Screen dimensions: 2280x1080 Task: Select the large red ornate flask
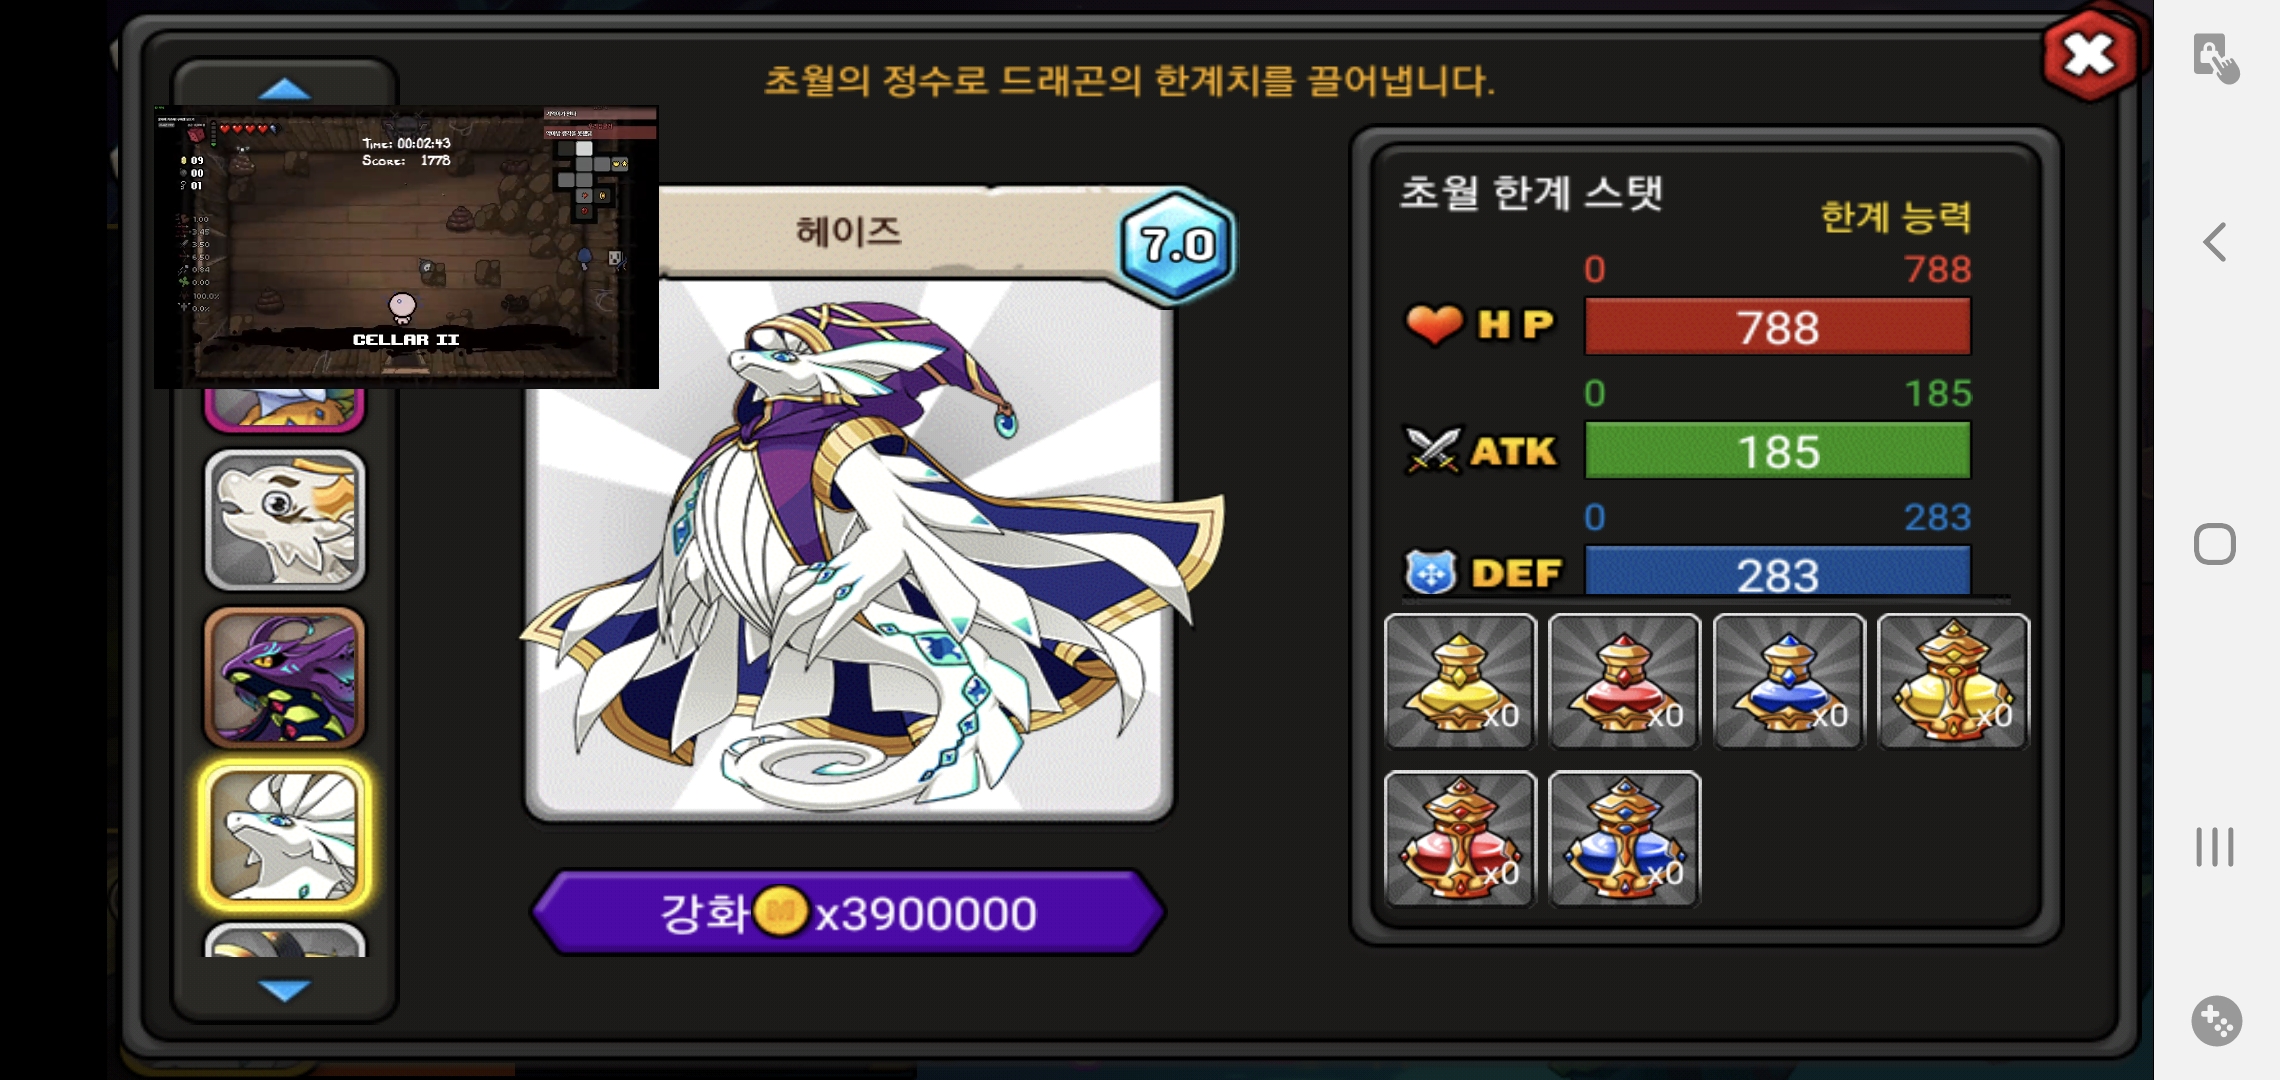(1460, 838)
